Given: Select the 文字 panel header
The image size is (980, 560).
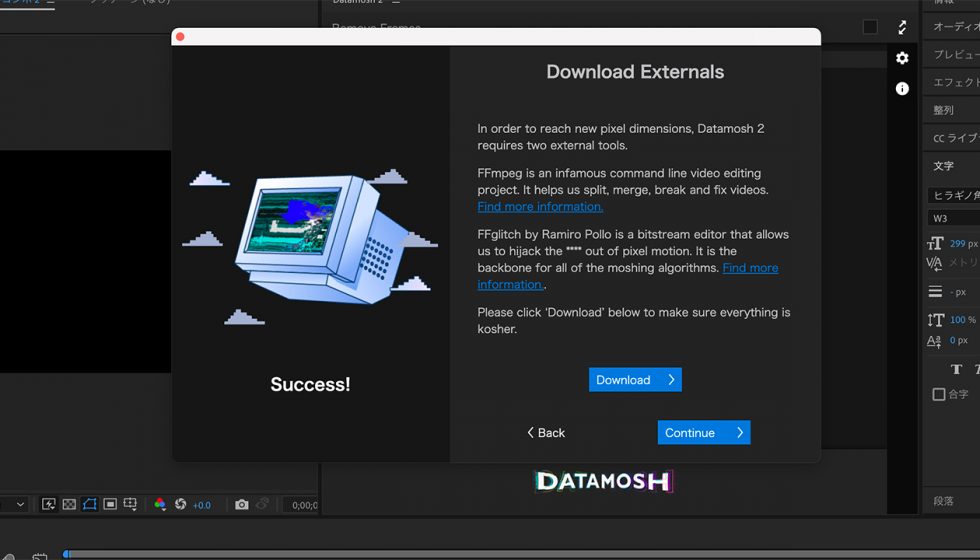Looking at the screenshot, I should coord(944,166).
